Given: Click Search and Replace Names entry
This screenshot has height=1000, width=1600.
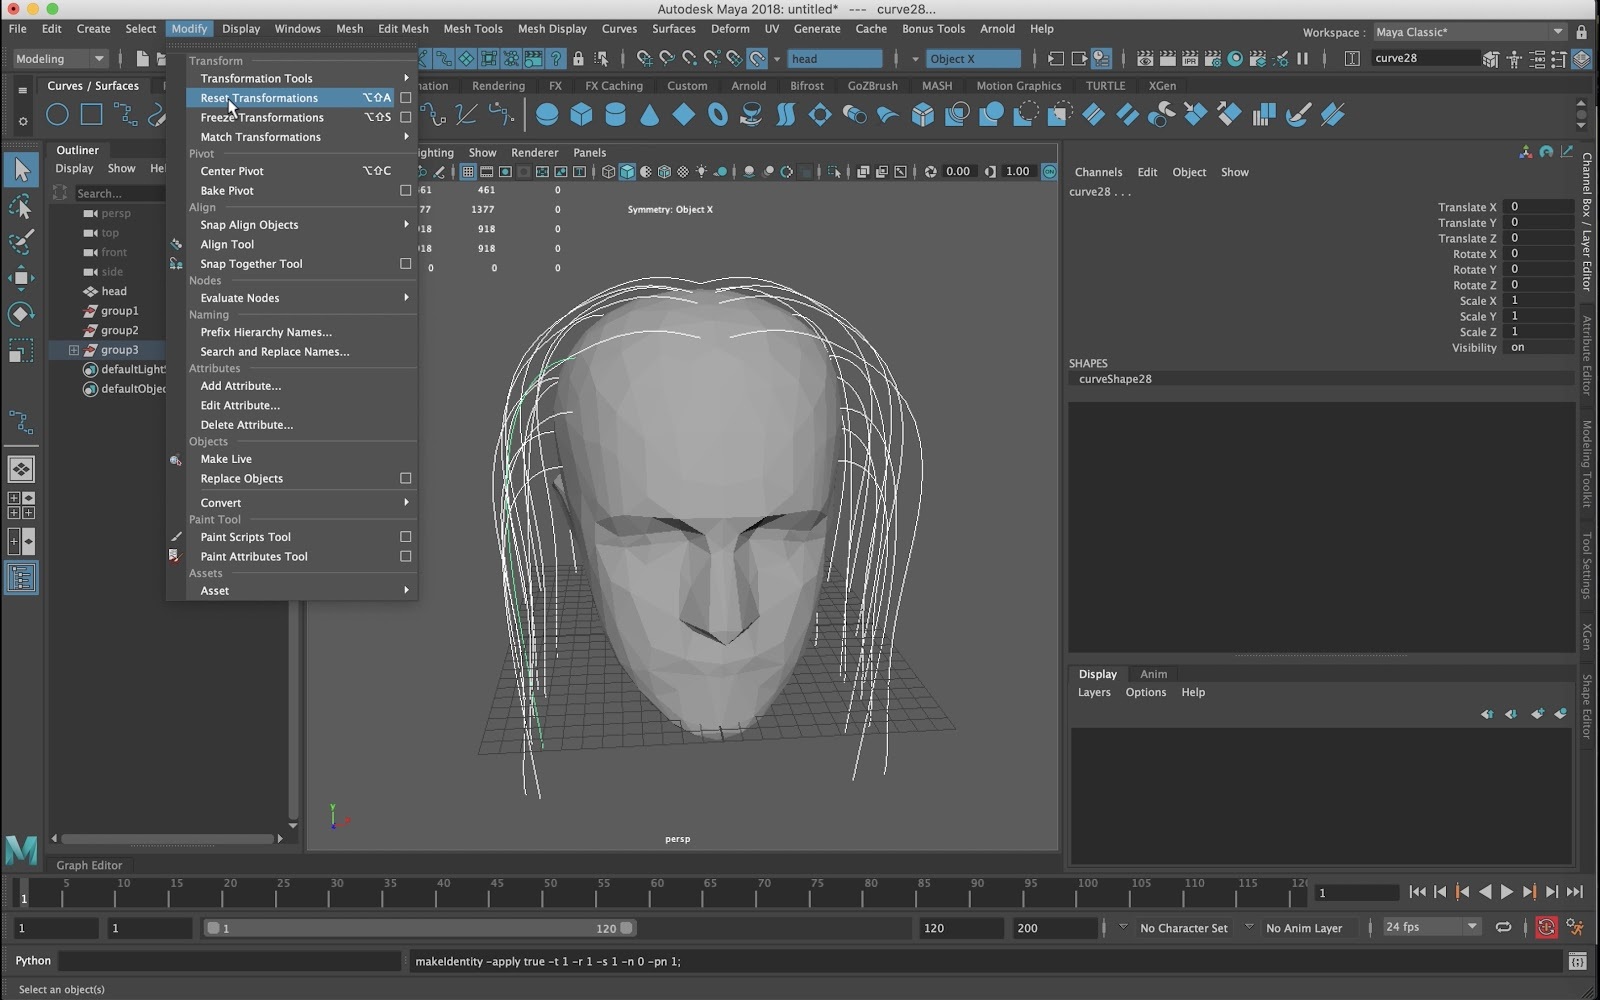Looking at the screenshot, I should (x=274, y=352).
